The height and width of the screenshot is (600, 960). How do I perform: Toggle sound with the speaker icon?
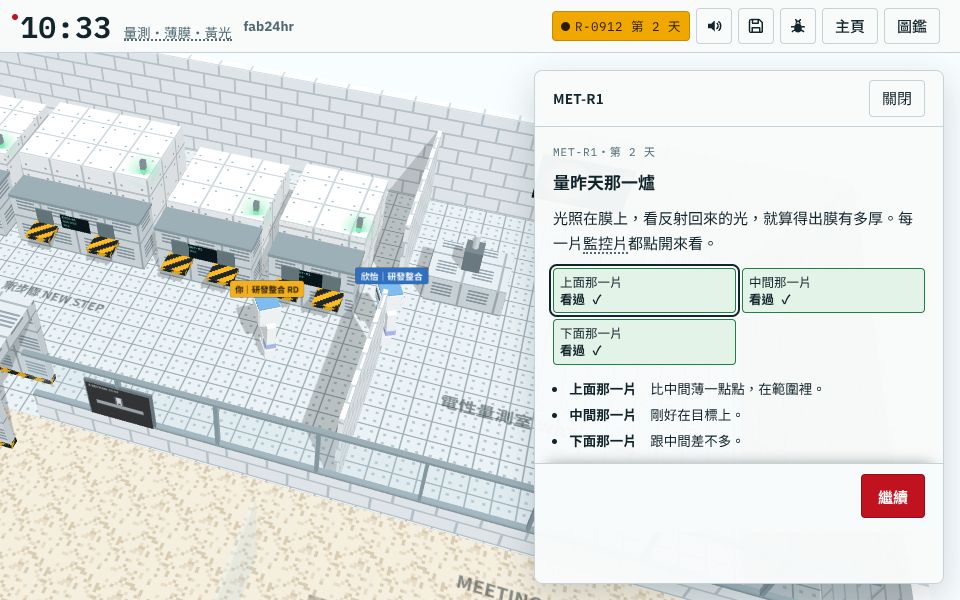[x=714, y=26]
